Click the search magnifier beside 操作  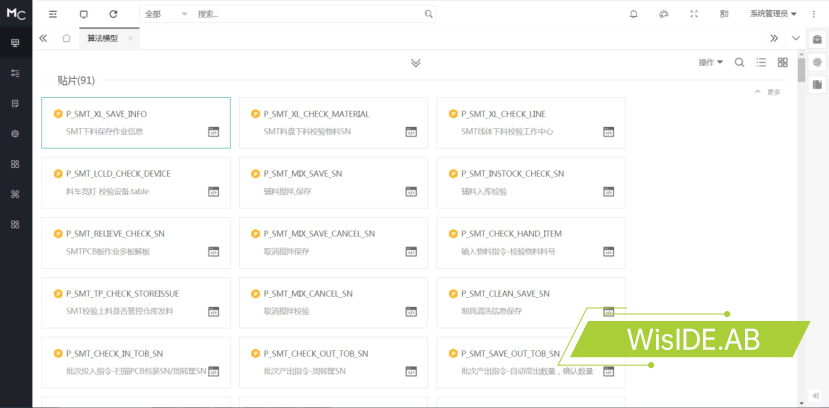click(739, 62)
